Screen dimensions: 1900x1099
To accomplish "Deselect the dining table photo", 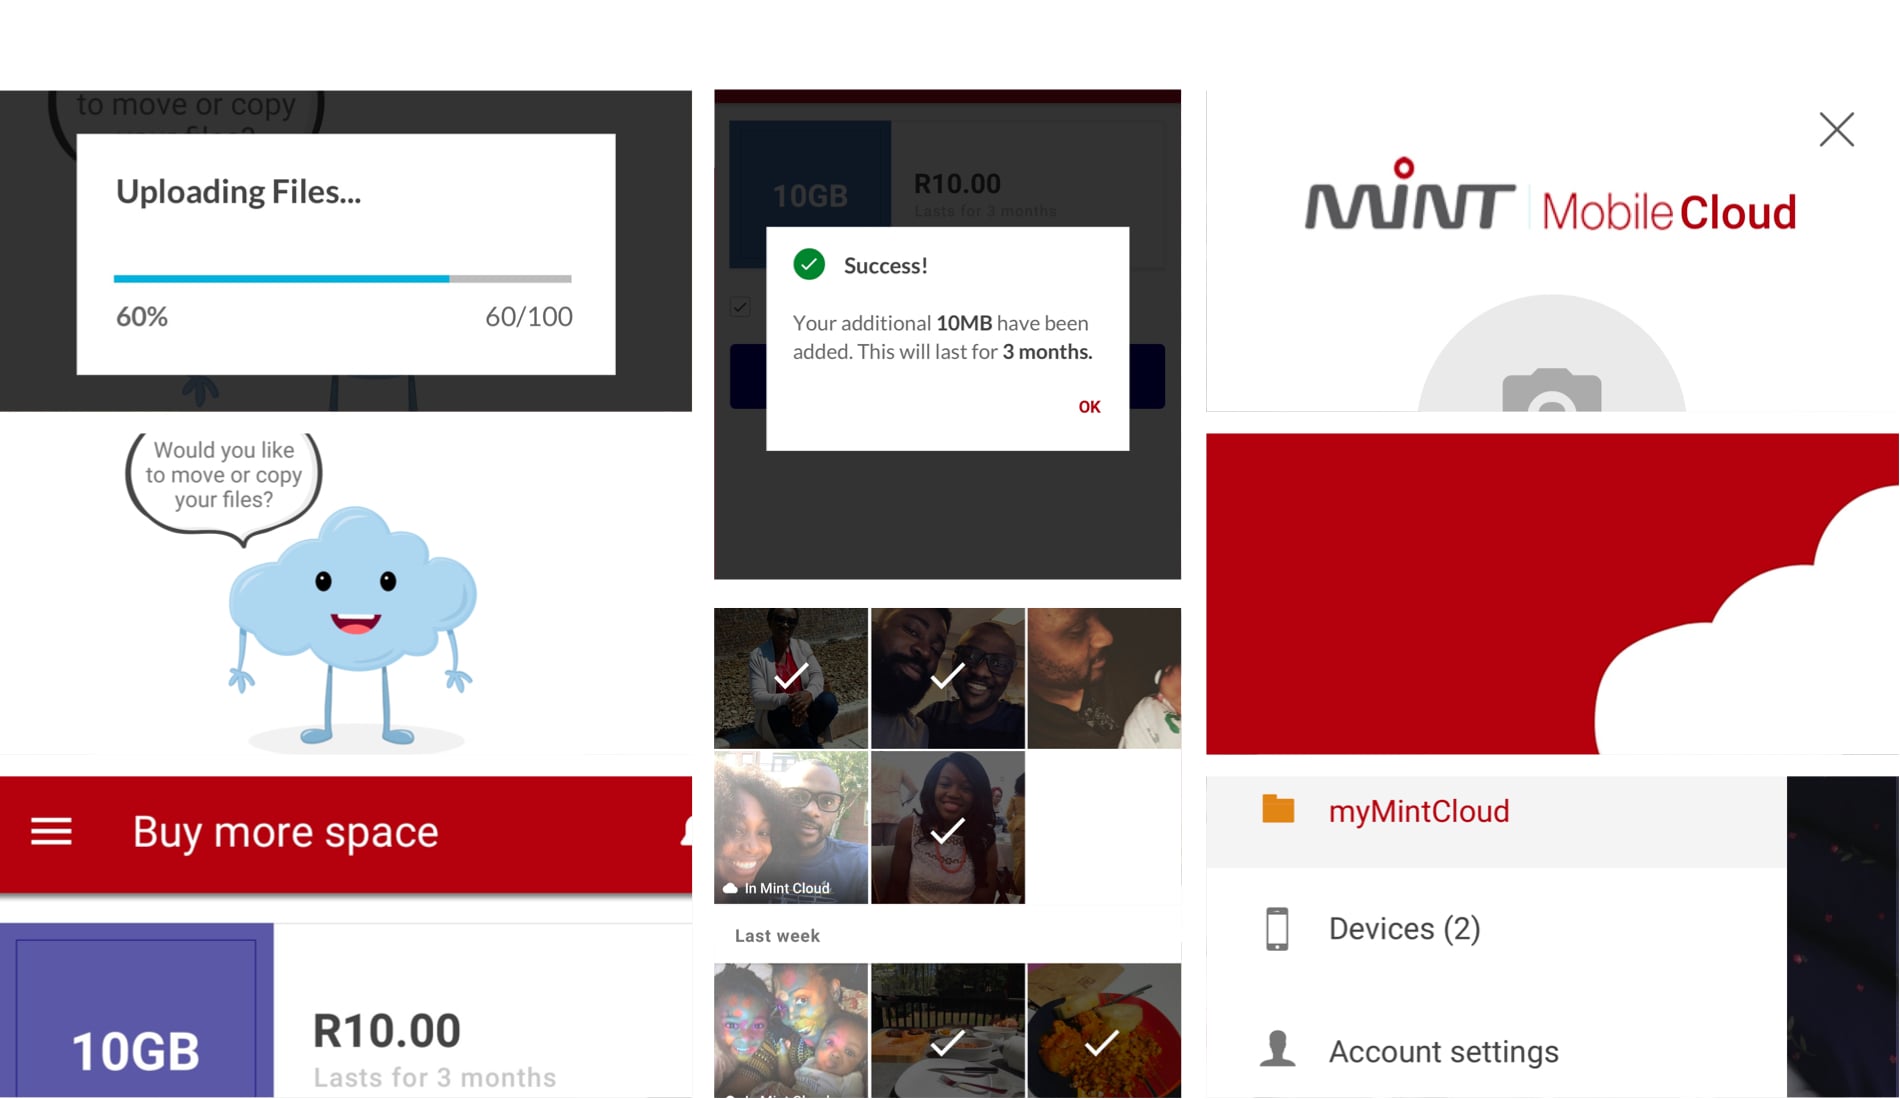I will tap(947, 1030).
